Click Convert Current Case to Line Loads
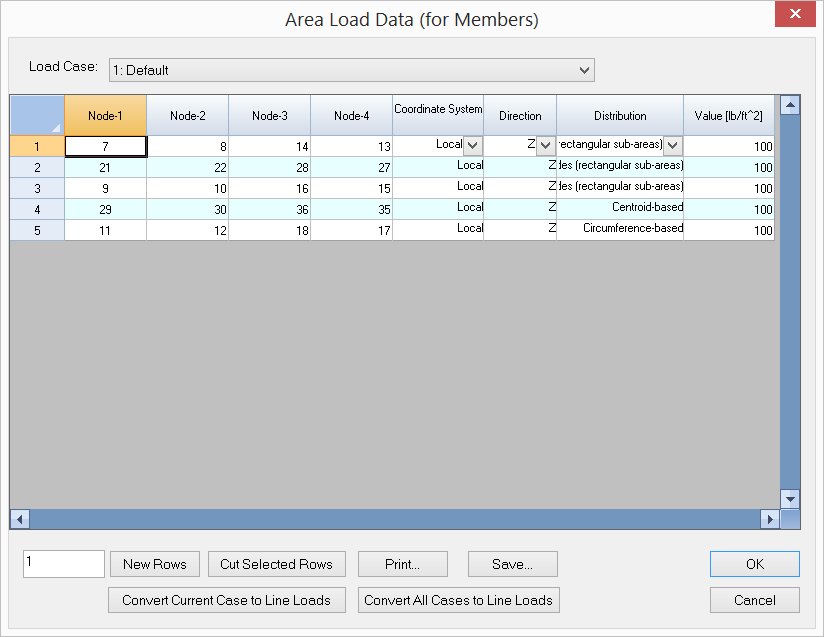Screen dimensions: 824x637 point(226,600)
